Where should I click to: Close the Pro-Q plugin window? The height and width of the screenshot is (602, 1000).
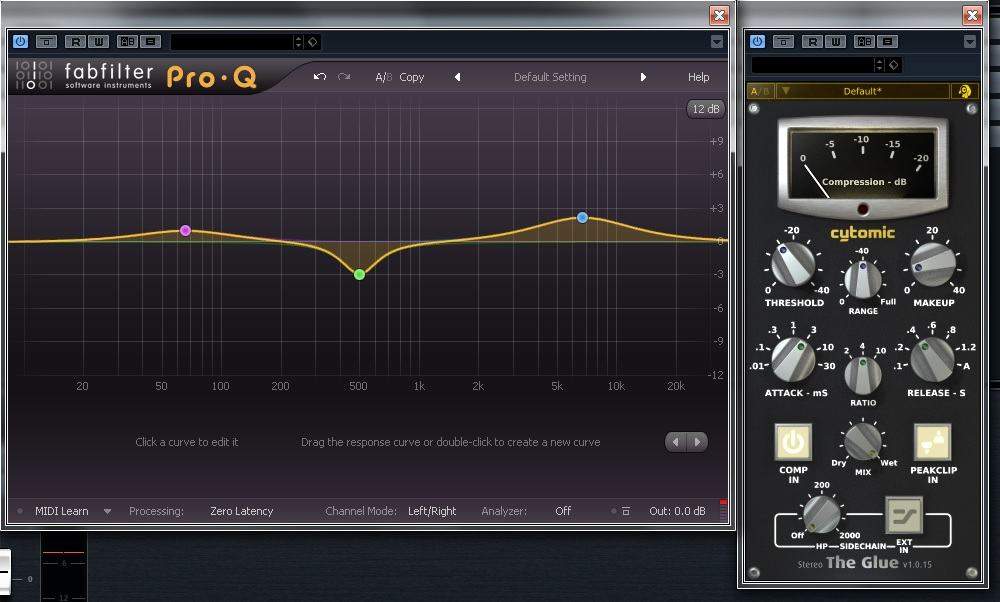[719, 15]
